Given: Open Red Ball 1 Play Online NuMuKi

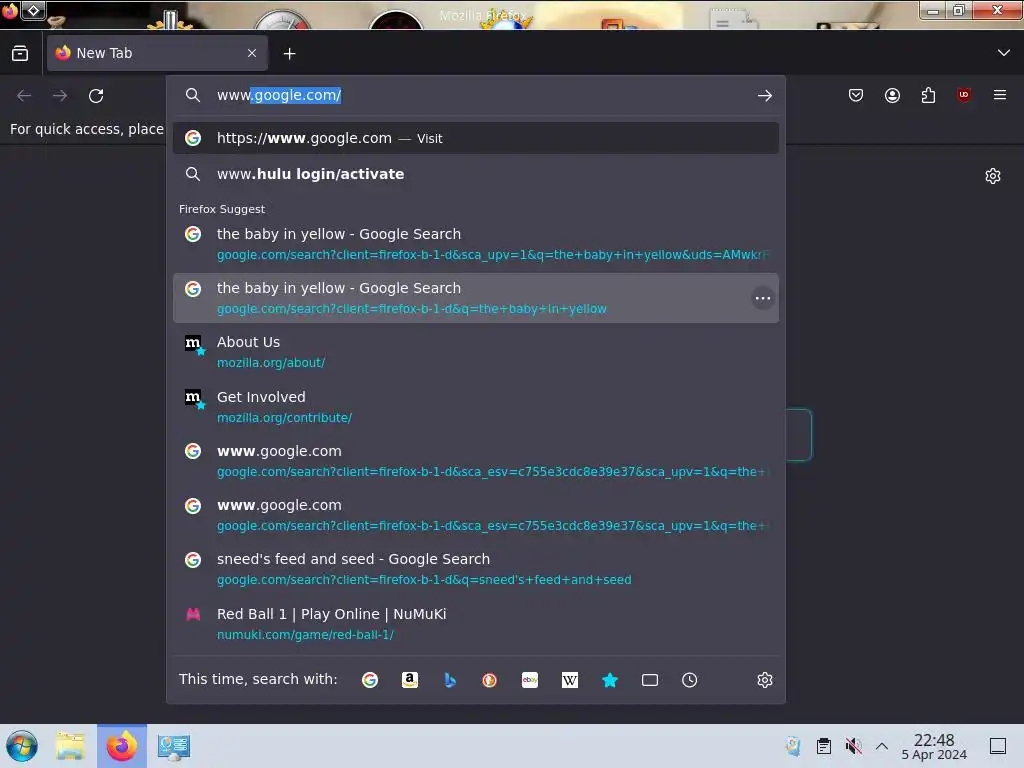Looking at the screenshot, I should pyautogui.click(x=475, y=624).
